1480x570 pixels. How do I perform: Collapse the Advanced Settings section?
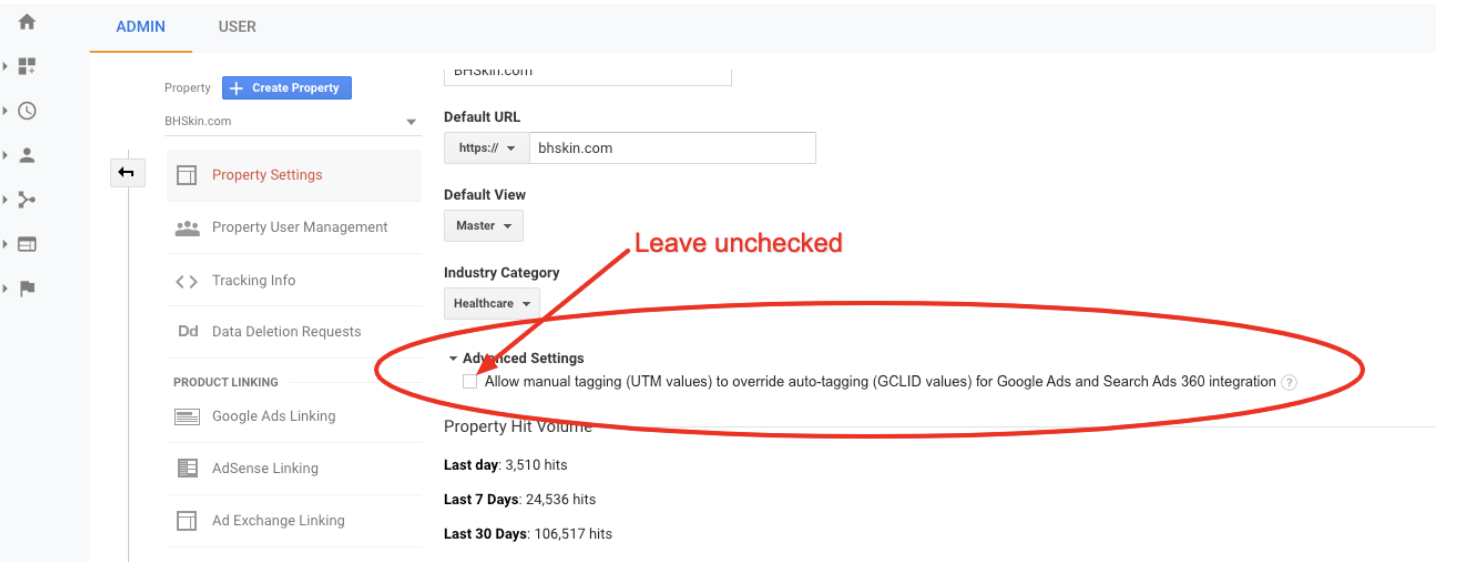(x=453, y=358)
